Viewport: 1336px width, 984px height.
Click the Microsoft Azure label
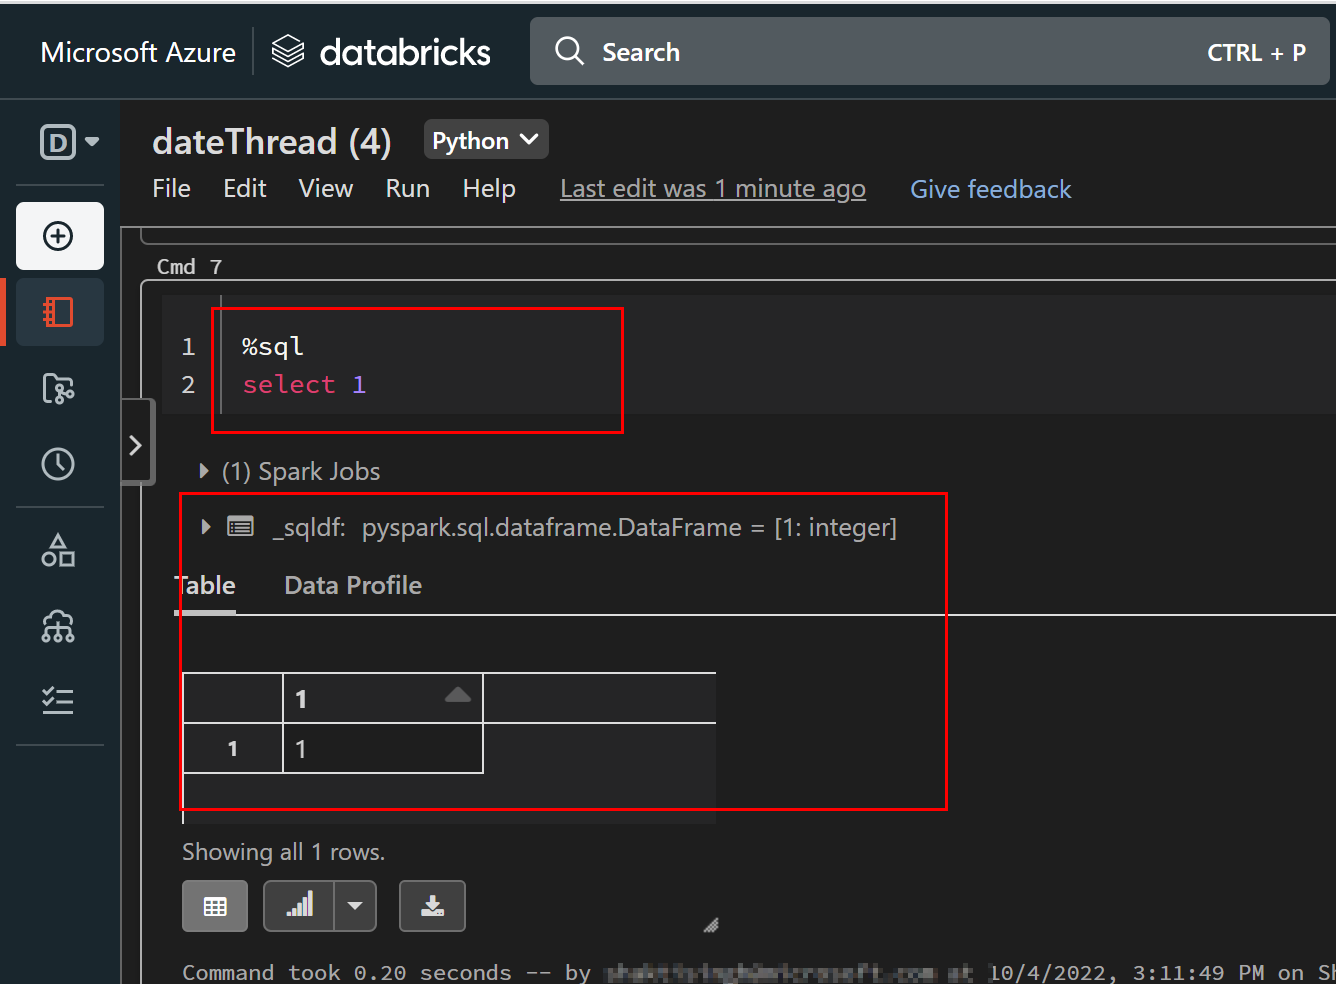click(138, 52)
